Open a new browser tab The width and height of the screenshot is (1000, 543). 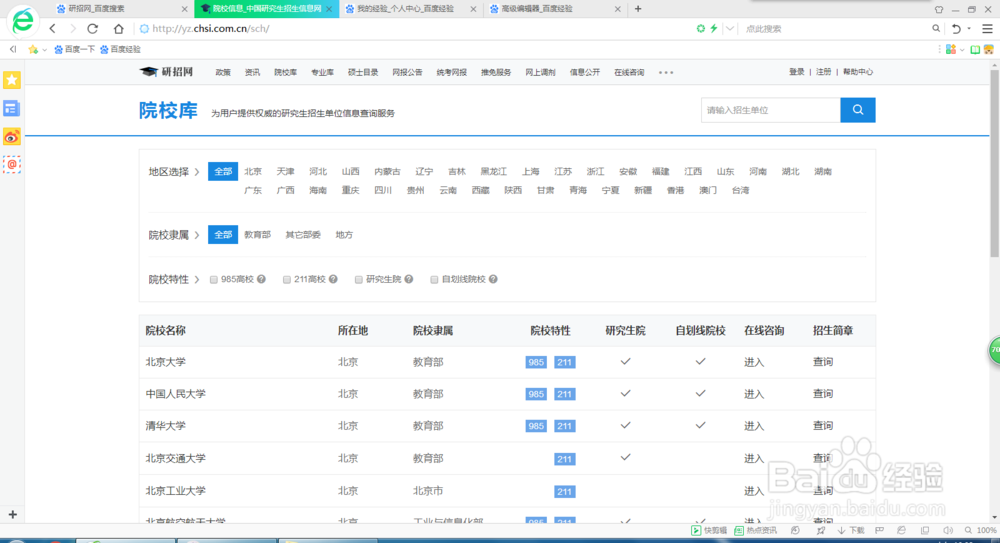[x=638, y=9]
